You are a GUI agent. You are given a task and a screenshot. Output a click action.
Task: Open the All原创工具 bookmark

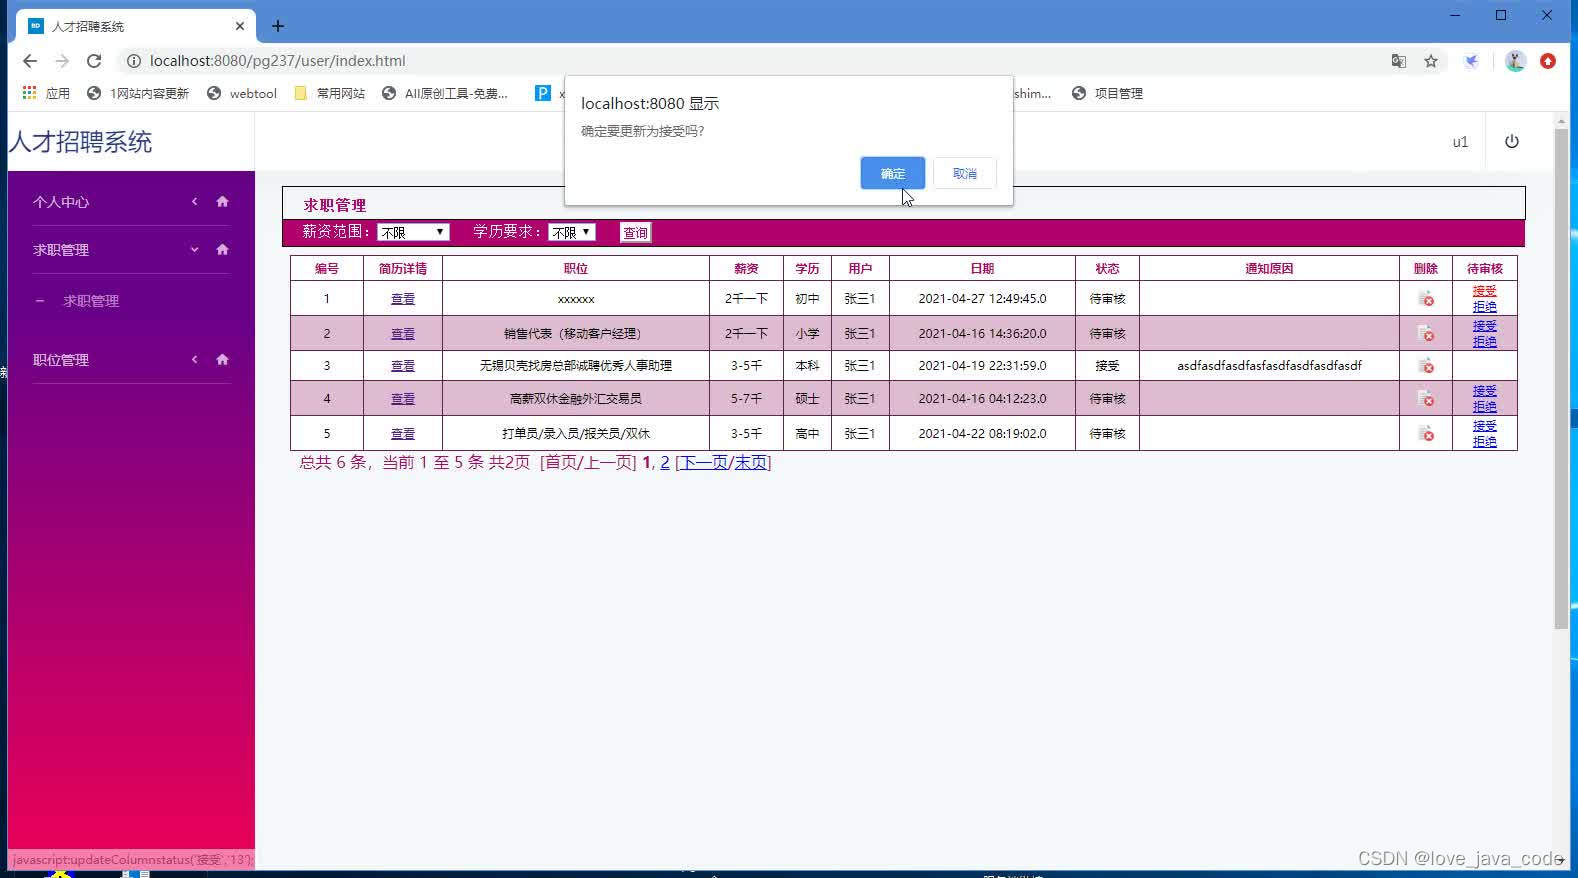445,93
